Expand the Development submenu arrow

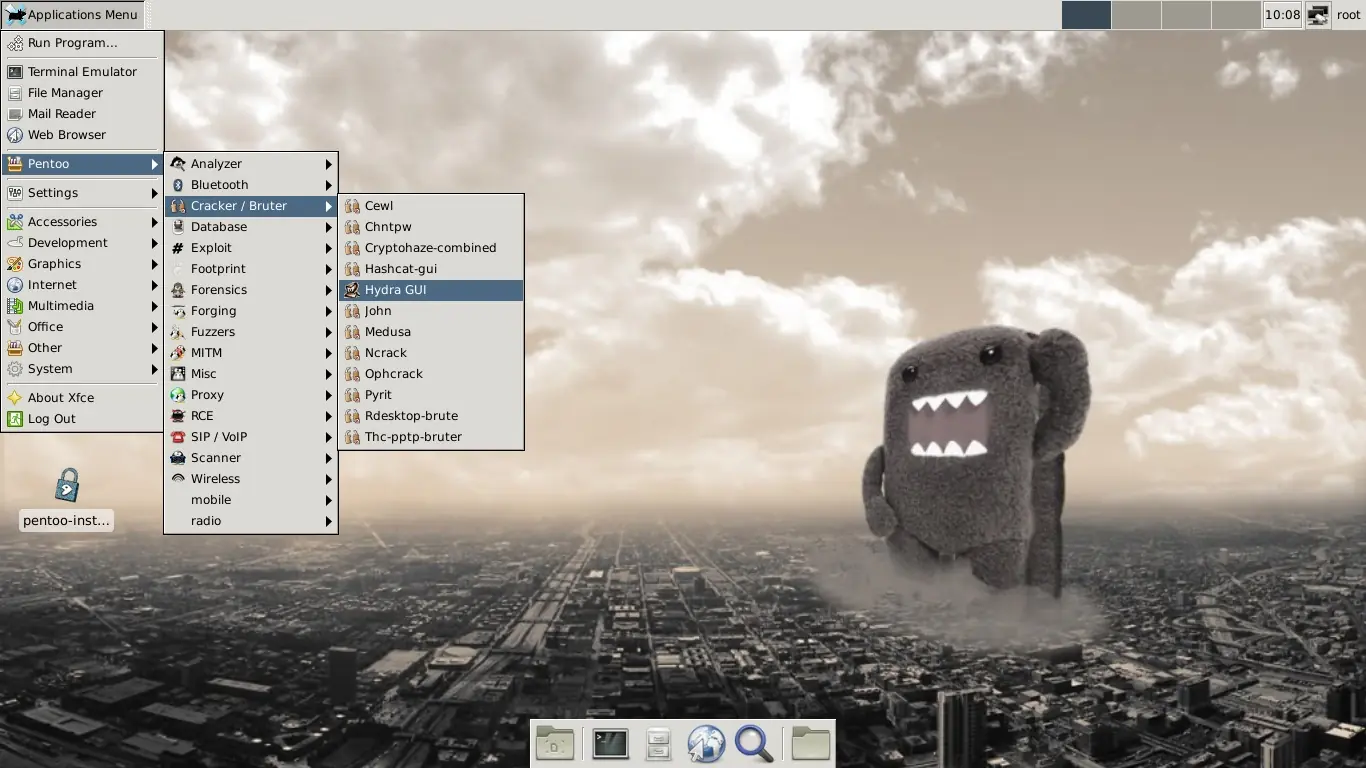154,243
